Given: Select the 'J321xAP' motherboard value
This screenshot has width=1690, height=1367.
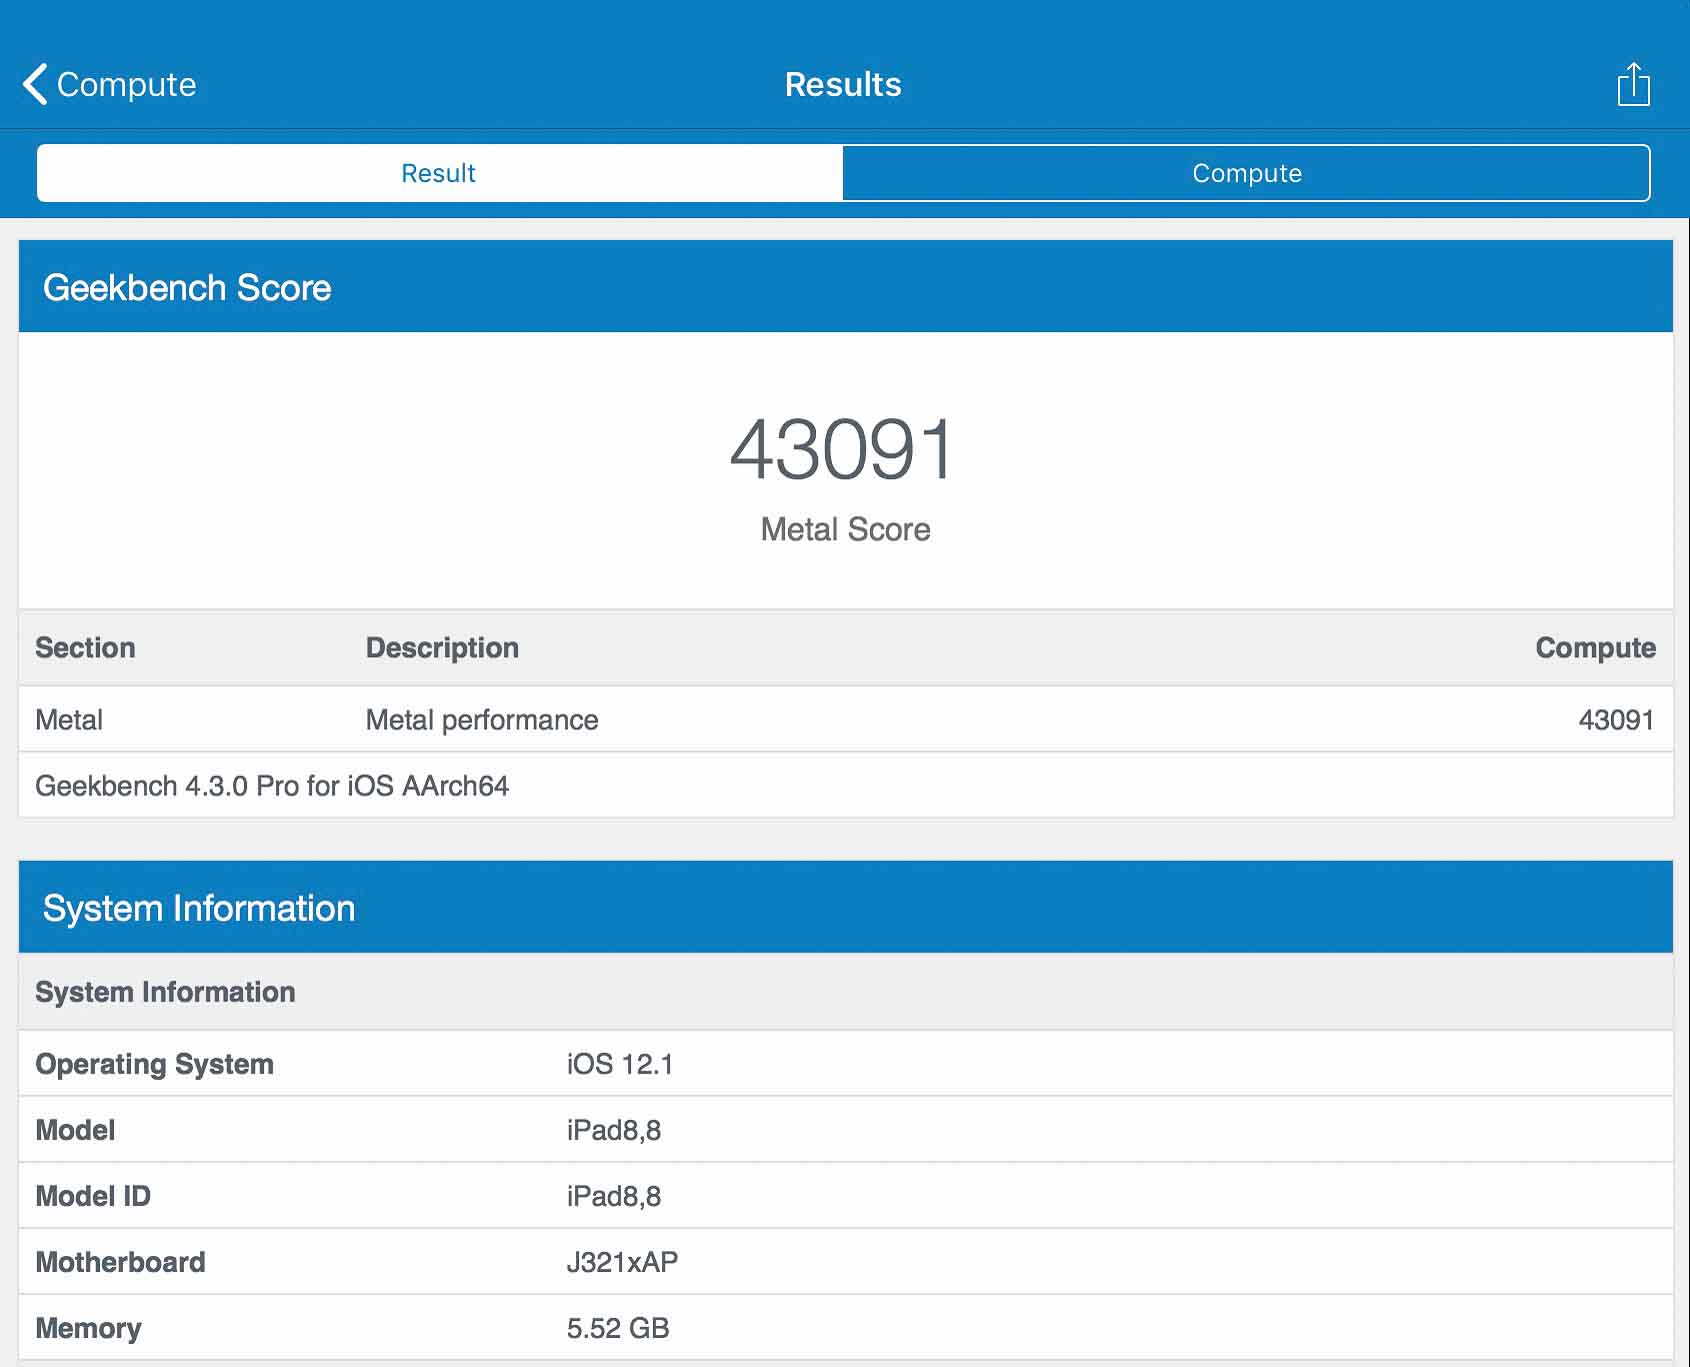Looking at the screenshot, I should coord(622,1261).
